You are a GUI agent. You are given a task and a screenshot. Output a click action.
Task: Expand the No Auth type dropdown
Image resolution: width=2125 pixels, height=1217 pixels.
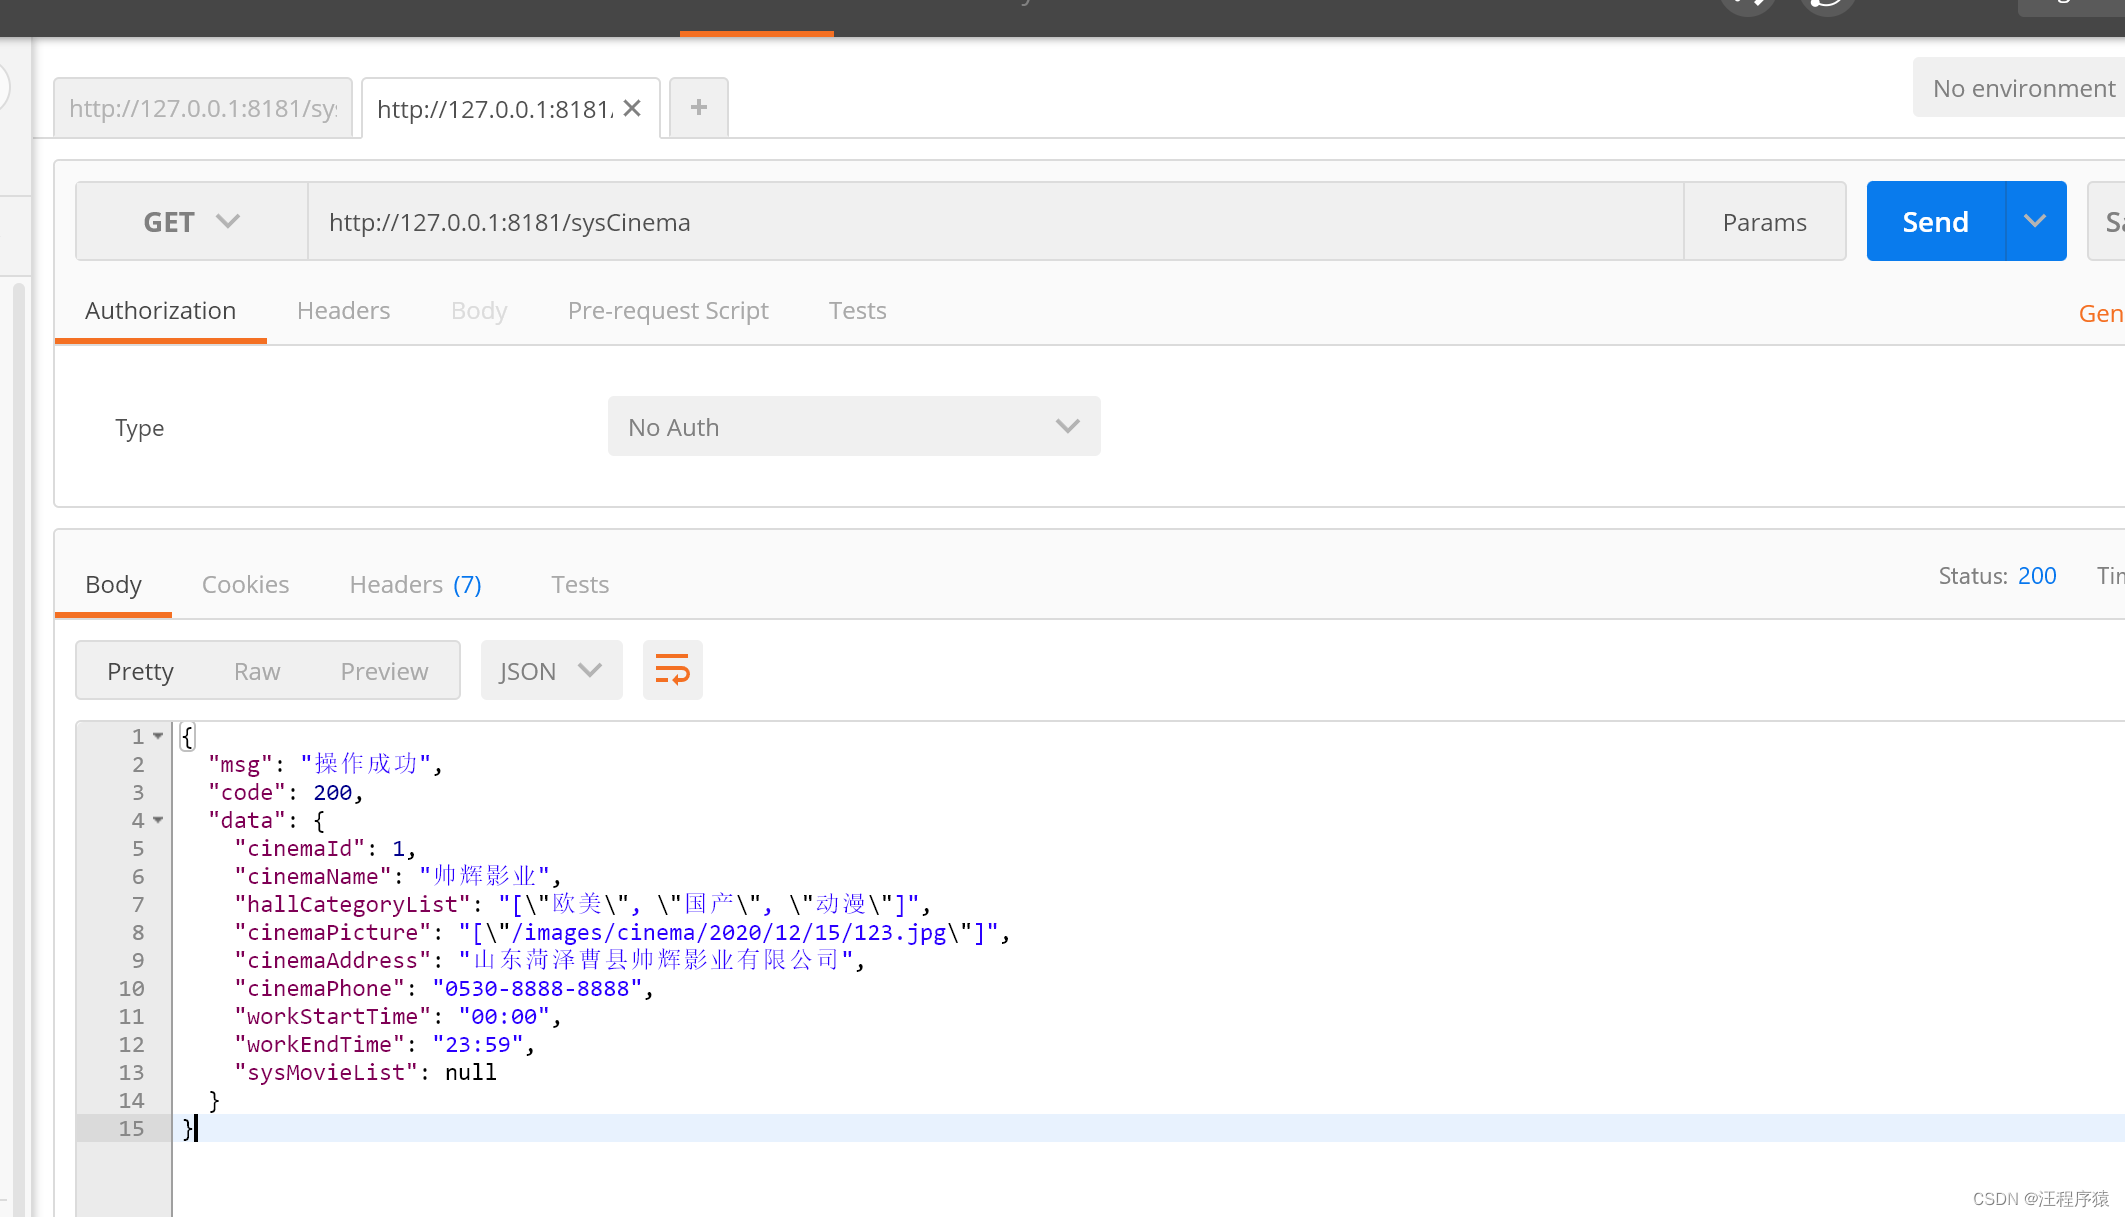[853, 427]
